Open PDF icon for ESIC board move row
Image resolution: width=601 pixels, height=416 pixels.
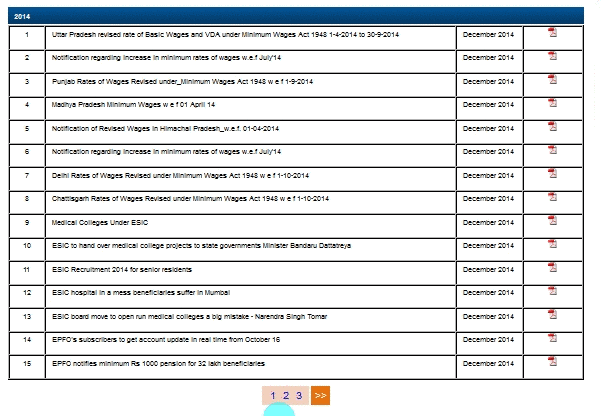552,314
